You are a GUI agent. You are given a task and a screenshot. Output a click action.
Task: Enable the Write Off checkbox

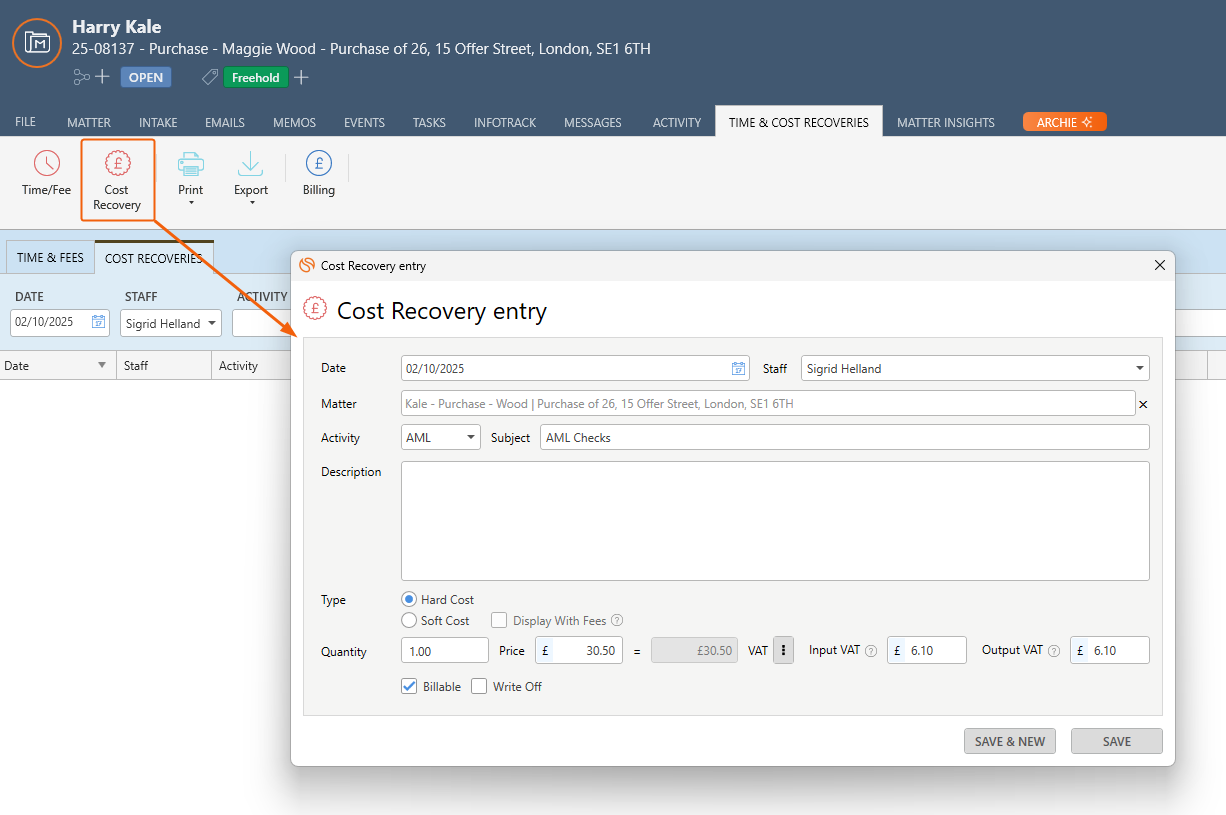tap(479, 687)
